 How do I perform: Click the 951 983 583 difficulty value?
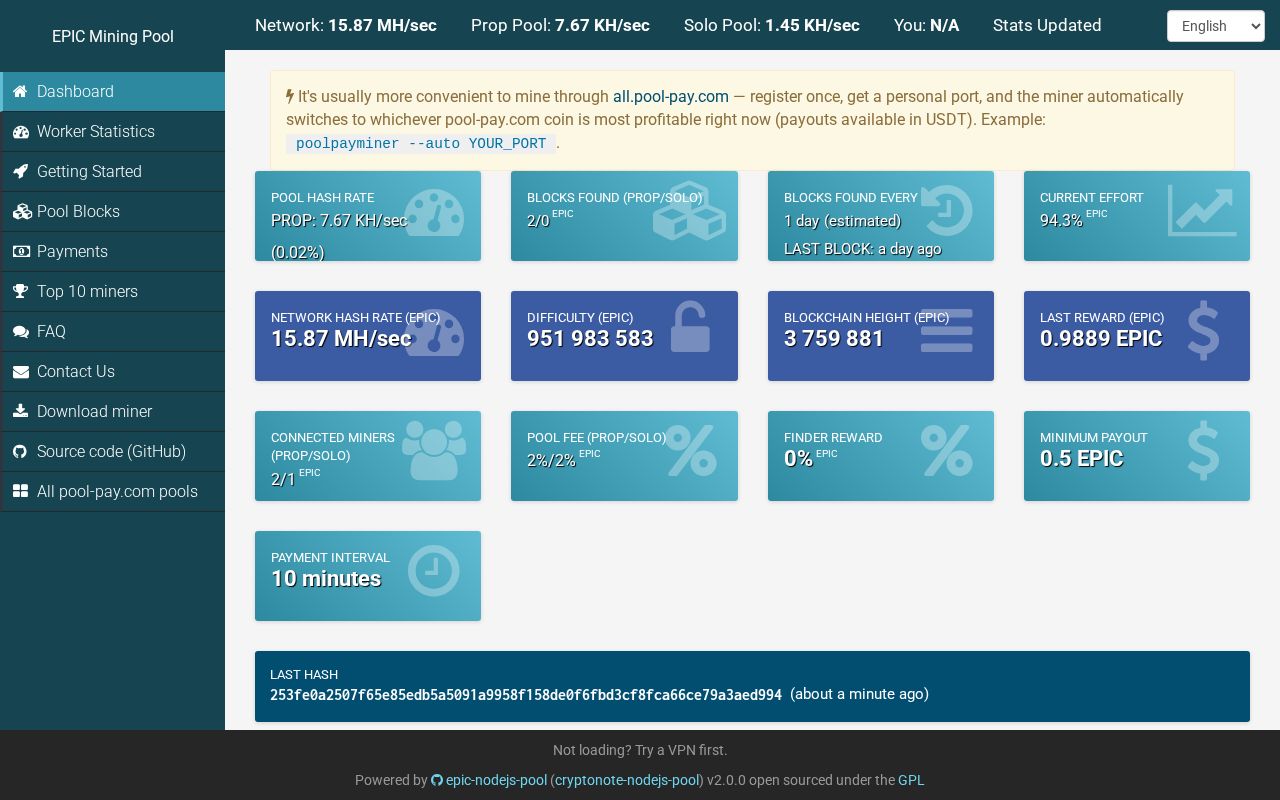(590, 339)
